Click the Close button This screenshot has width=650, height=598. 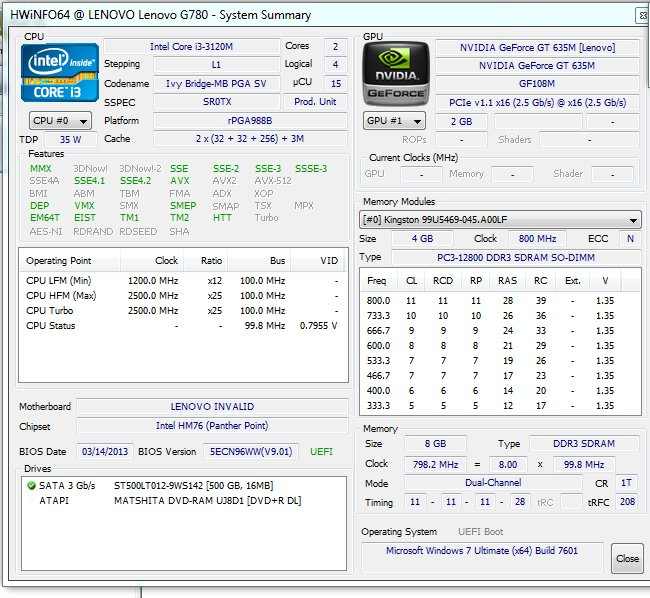point(627,559)
